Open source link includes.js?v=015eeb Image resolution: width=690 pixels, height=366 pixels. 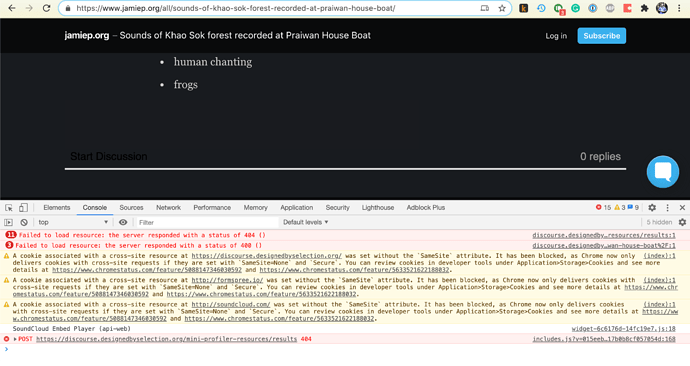tap(604, 339)
